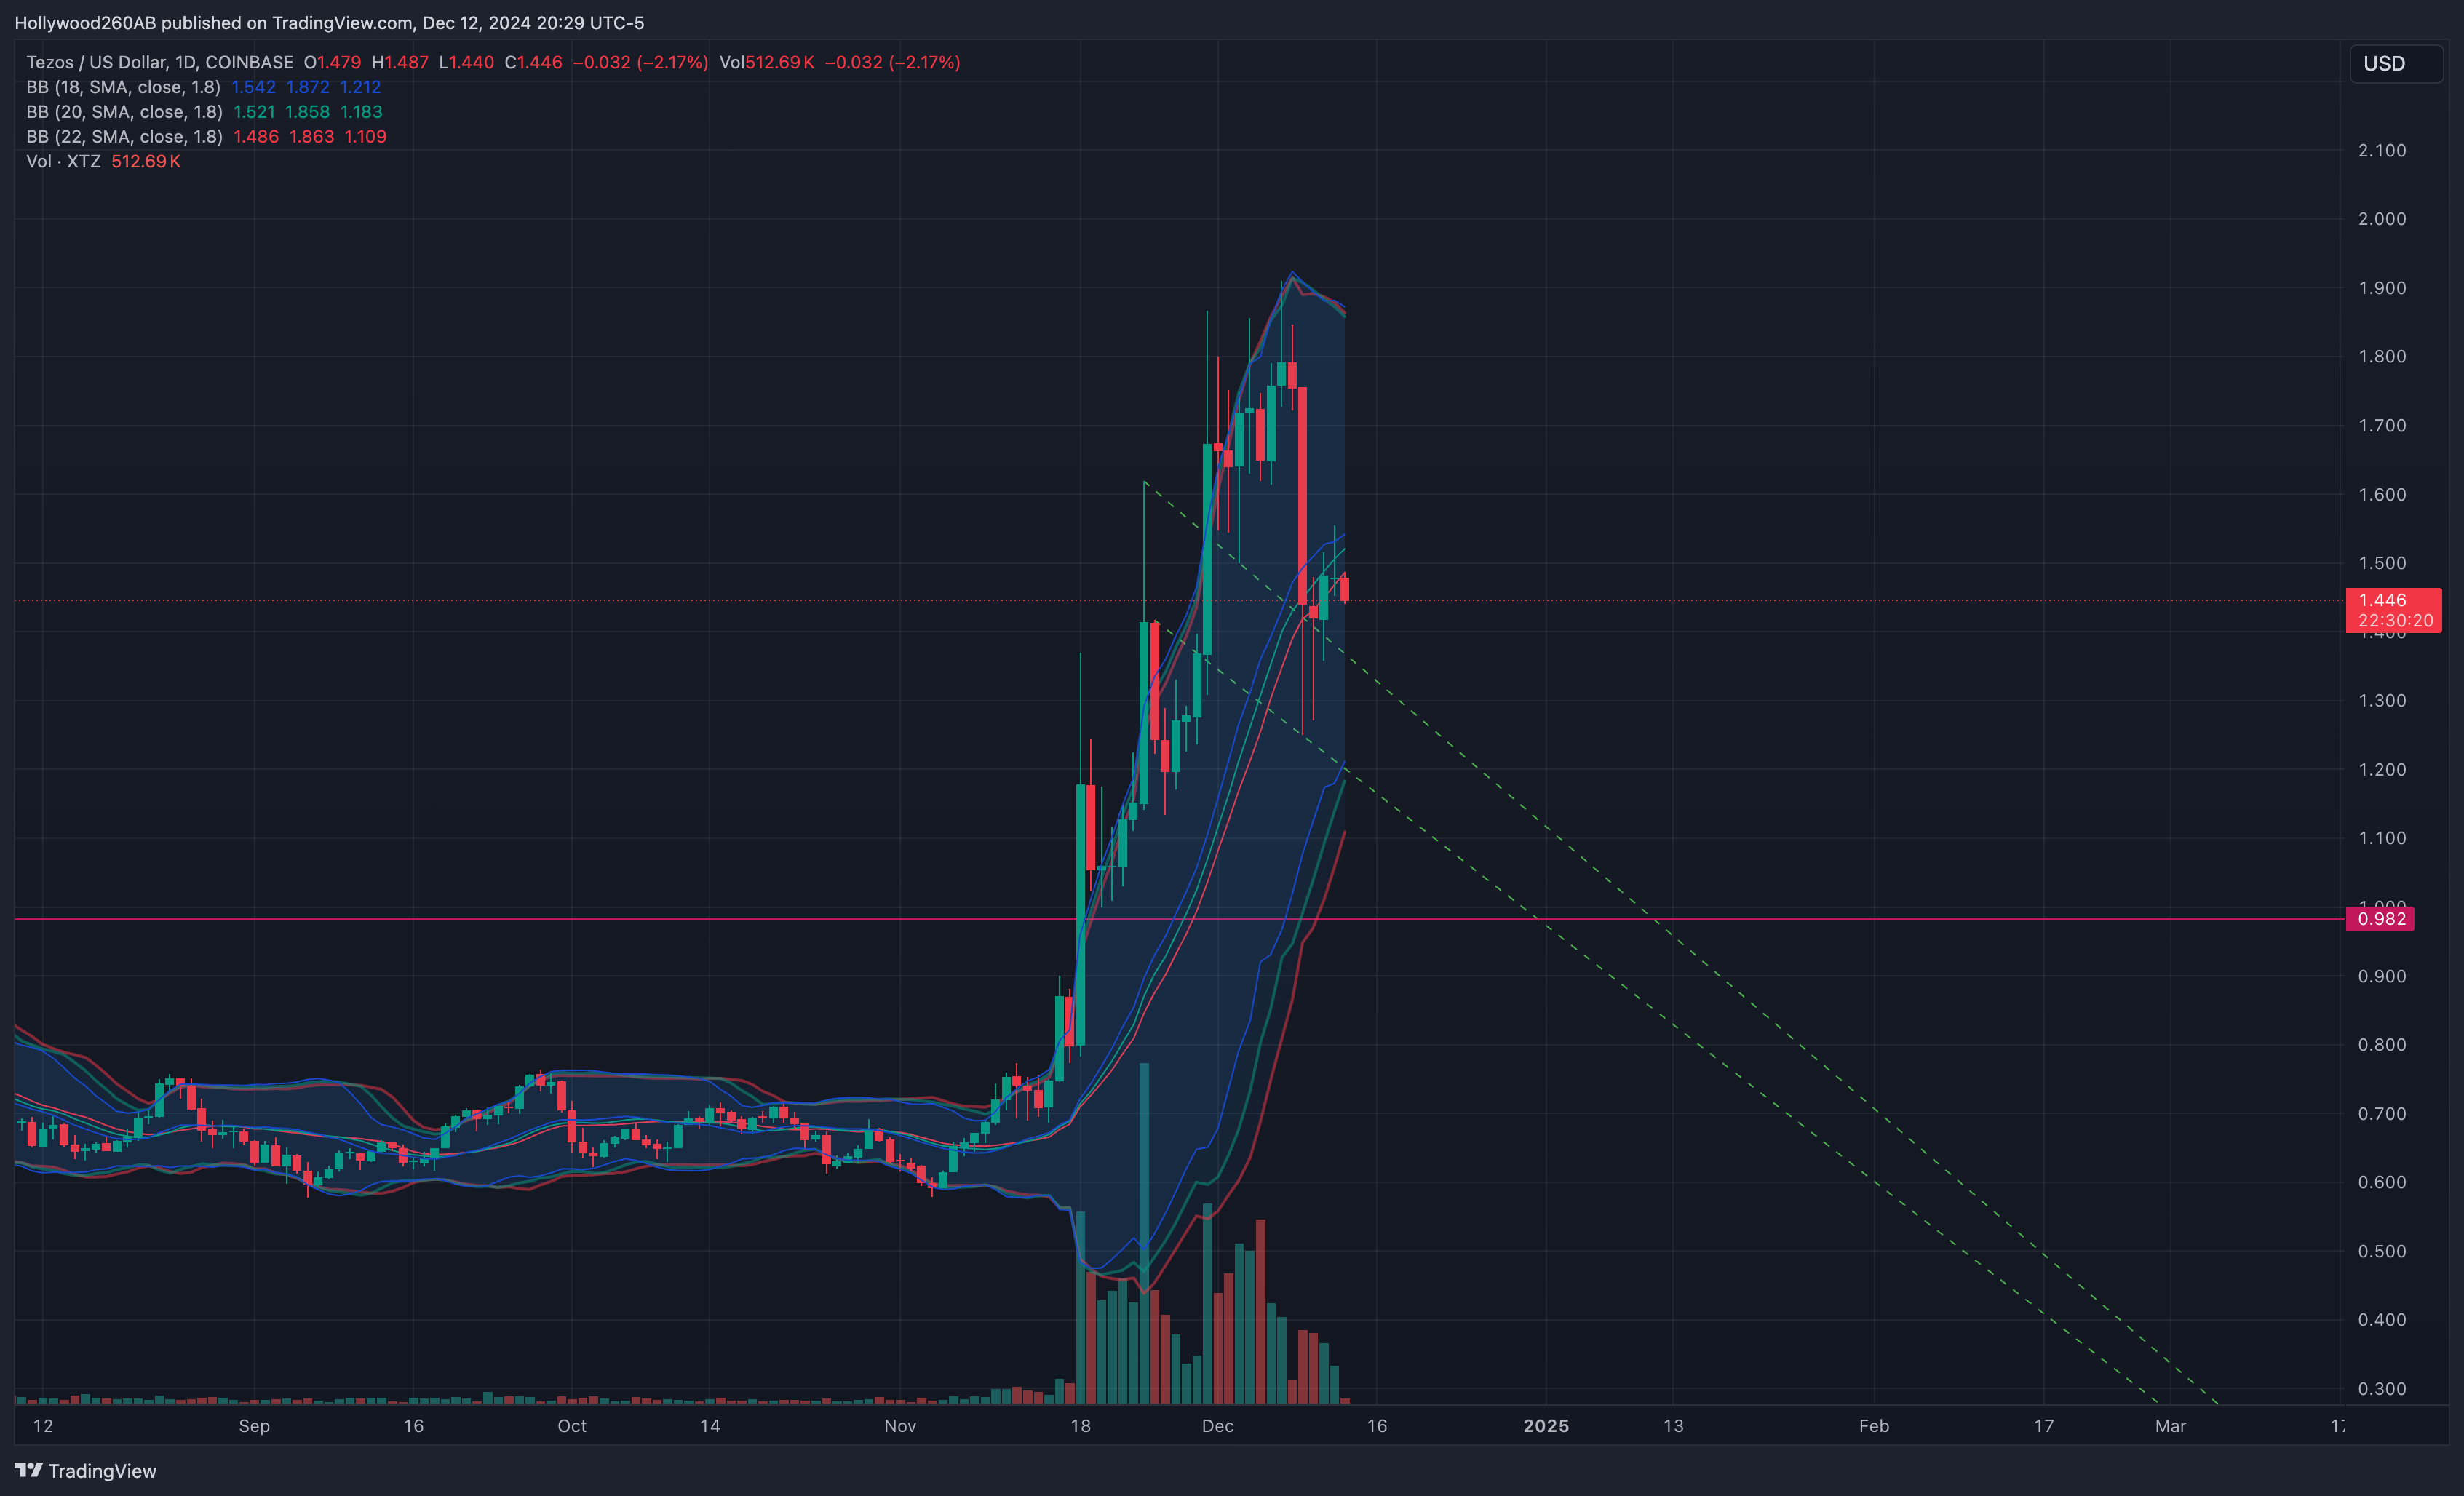Click the 2025 date axis label
Viewport: 2464px width, 1496px height.
coord(1546,1426)
